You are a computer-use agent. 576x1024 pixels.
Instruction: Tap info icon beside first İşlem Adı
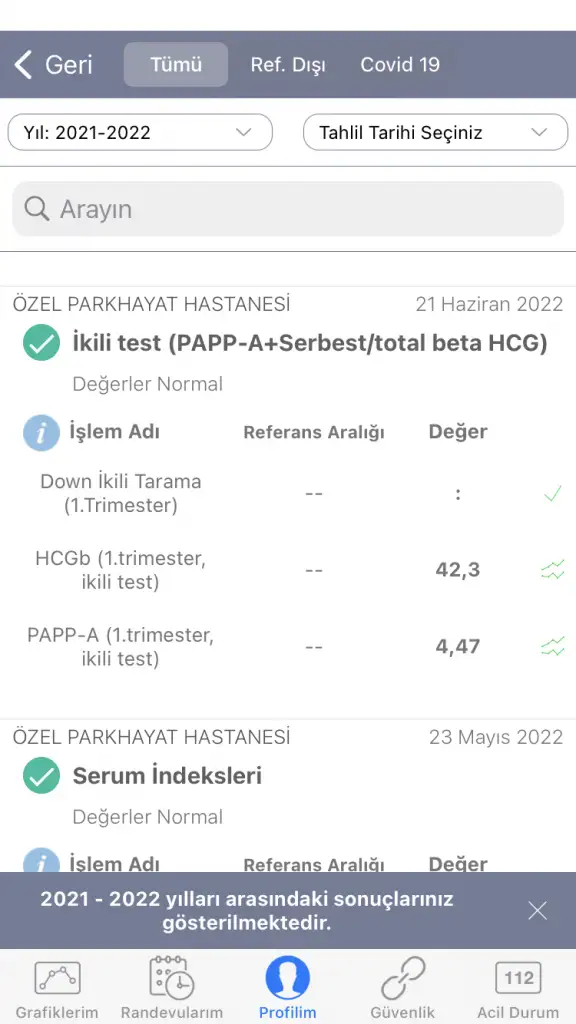pos(41,432)
